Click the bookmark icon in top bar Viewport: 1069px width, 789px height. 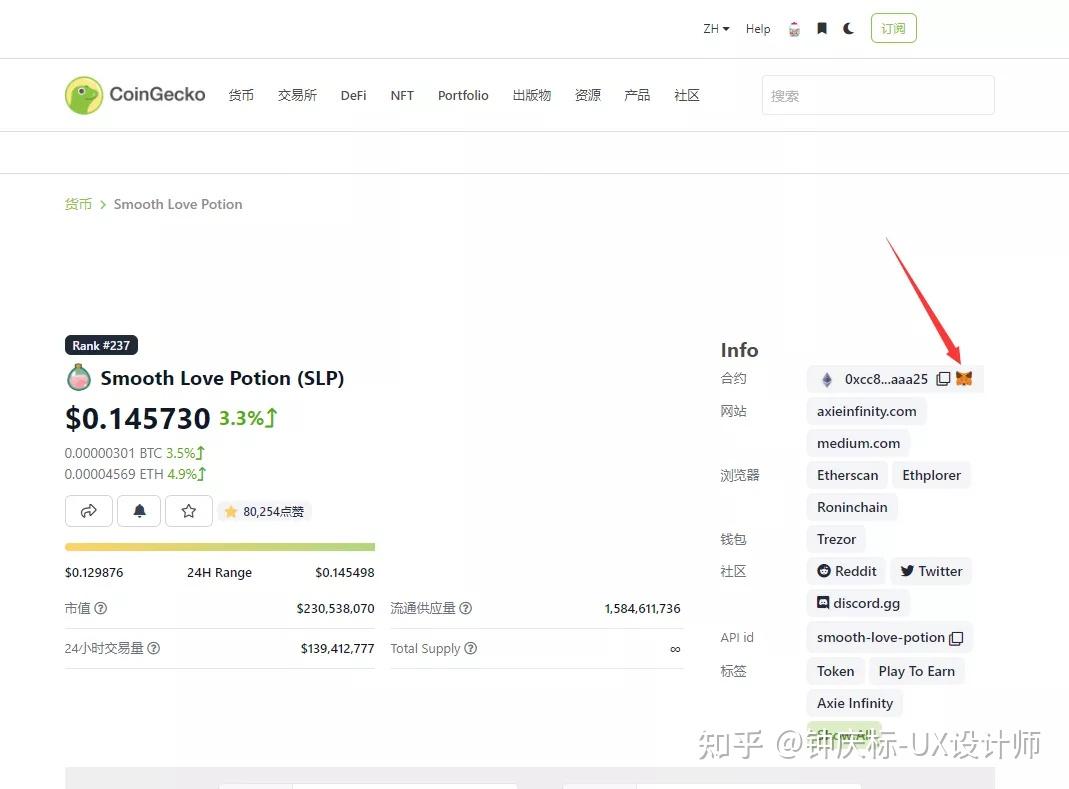click(x=822, y=29)
